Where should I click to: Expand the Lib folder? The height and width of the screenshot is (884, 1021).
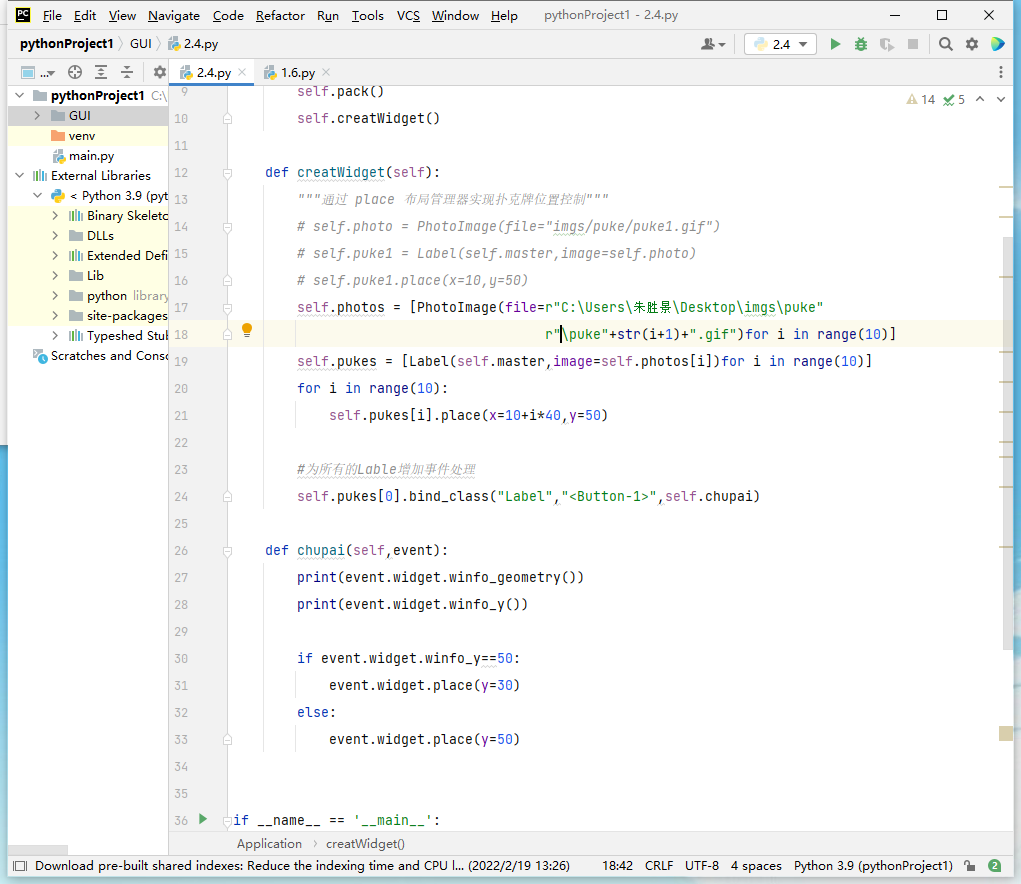(55, 275)
